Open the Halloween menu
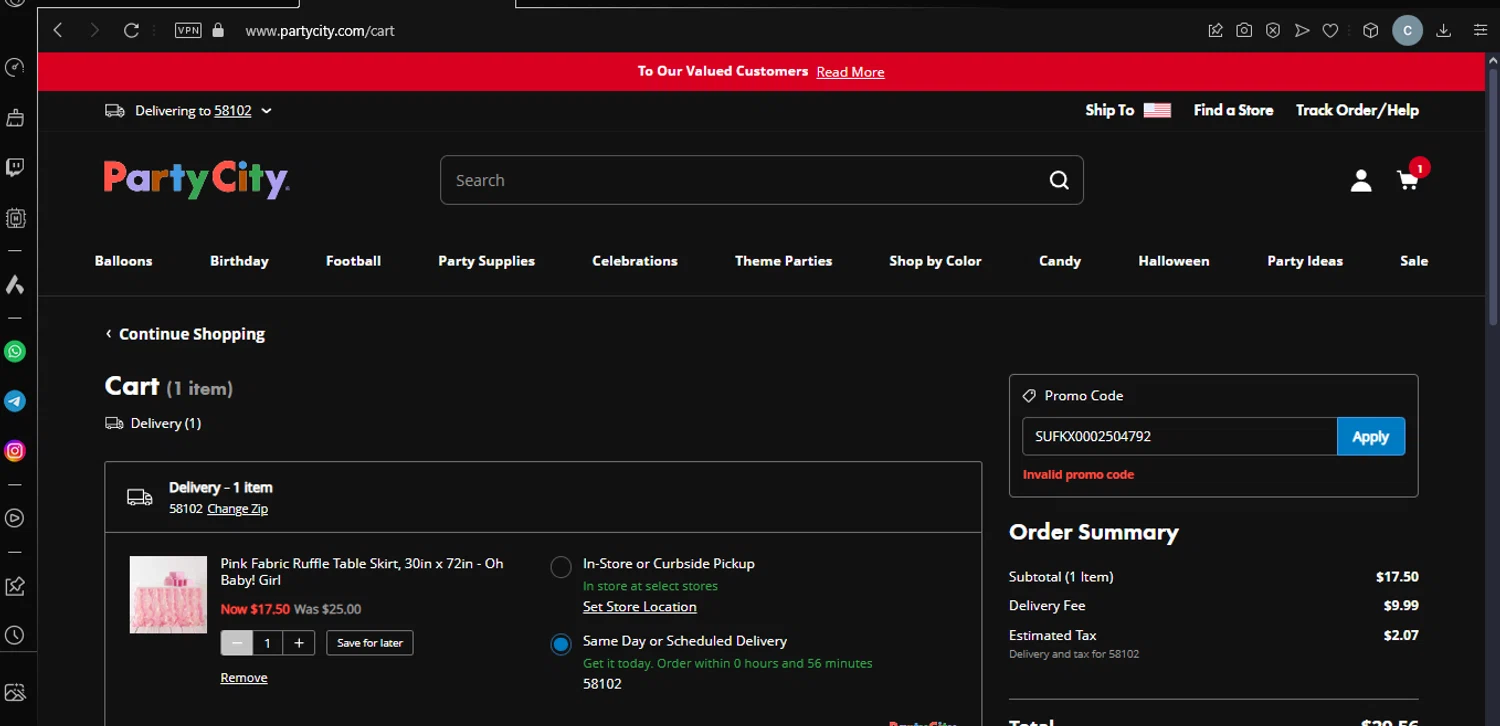1500x726 pixels. click(x=1174, y=261)
